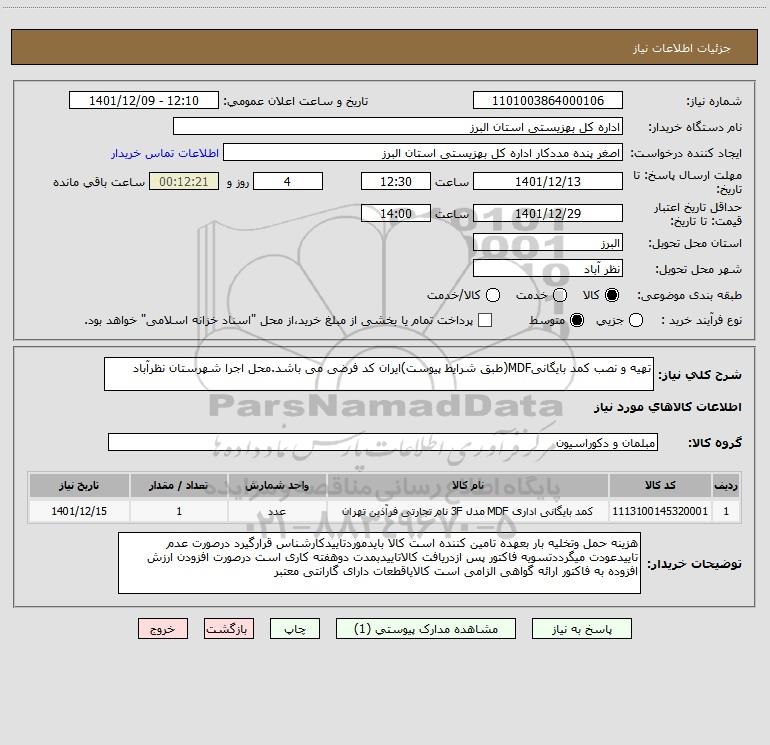Click the پاسخ به نیاز button

click(x=582, y=629)
